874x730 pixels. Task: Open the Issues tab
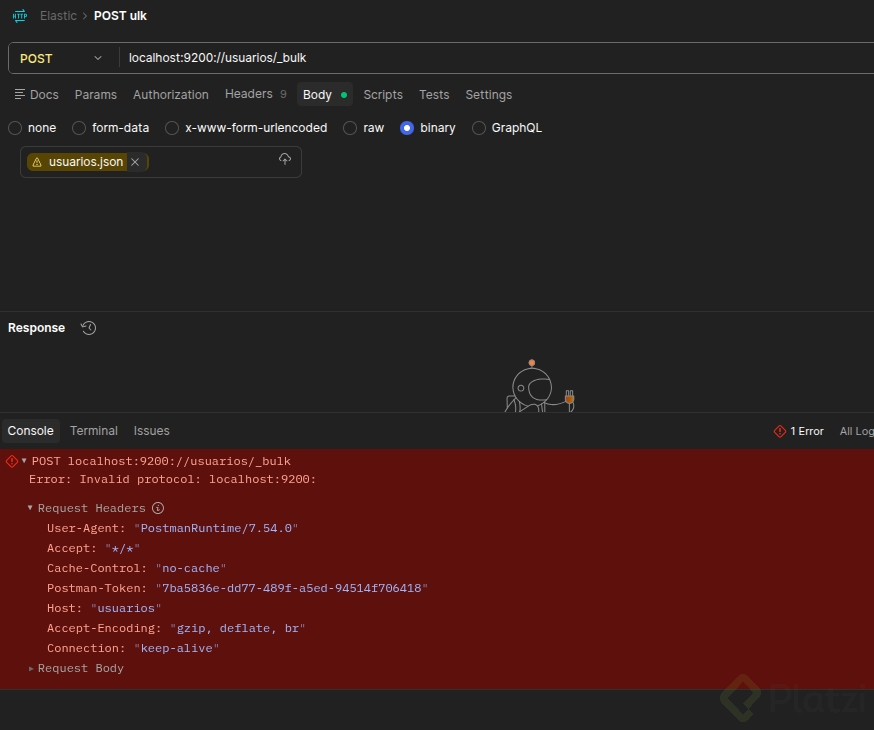(152, 431)
